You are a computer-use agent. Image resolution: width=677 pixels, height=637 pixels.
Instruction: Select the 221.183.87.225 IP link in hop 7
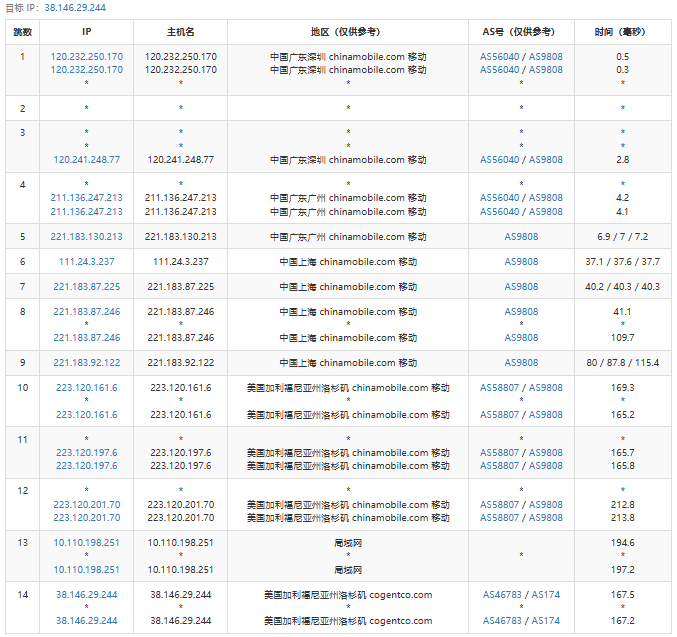point(87,287)
